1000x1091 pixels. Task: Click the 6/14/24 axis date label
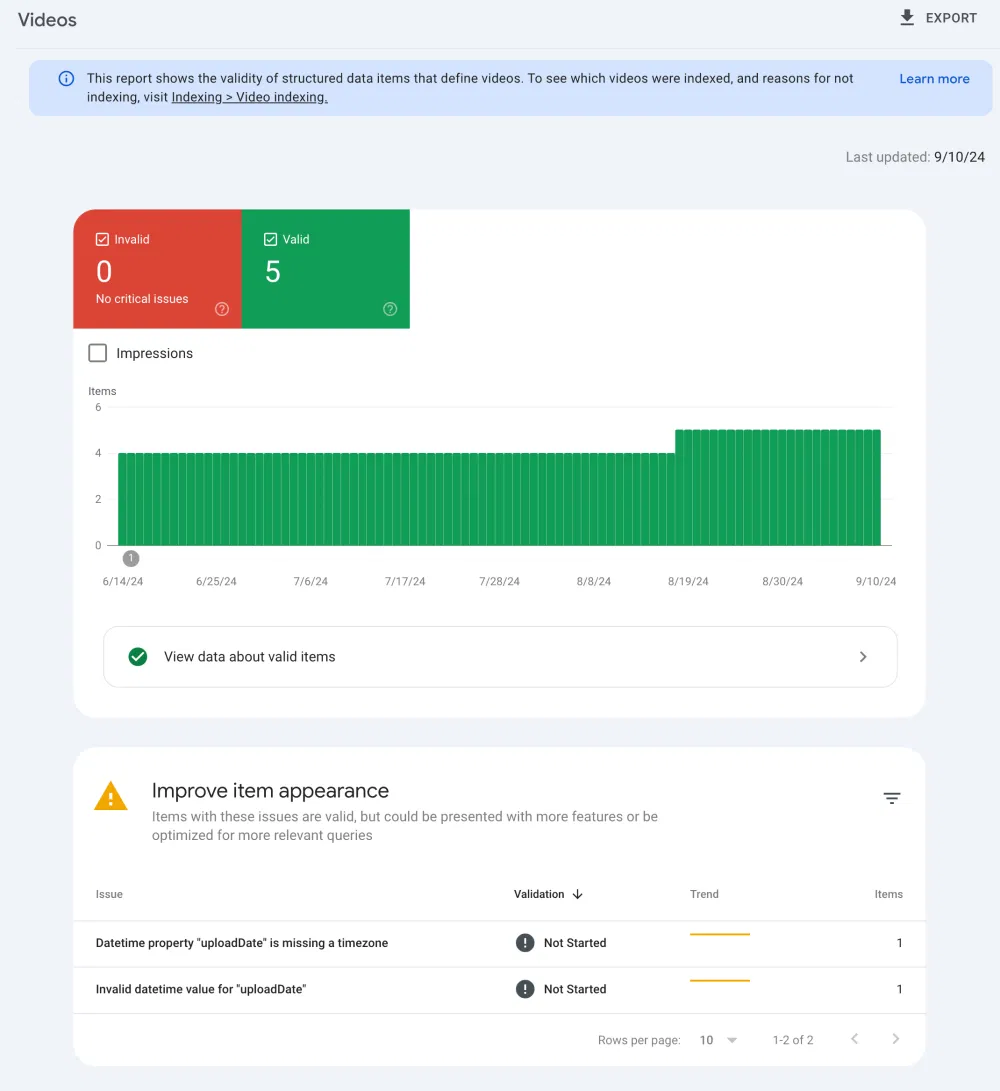click(x=122, y=581)
